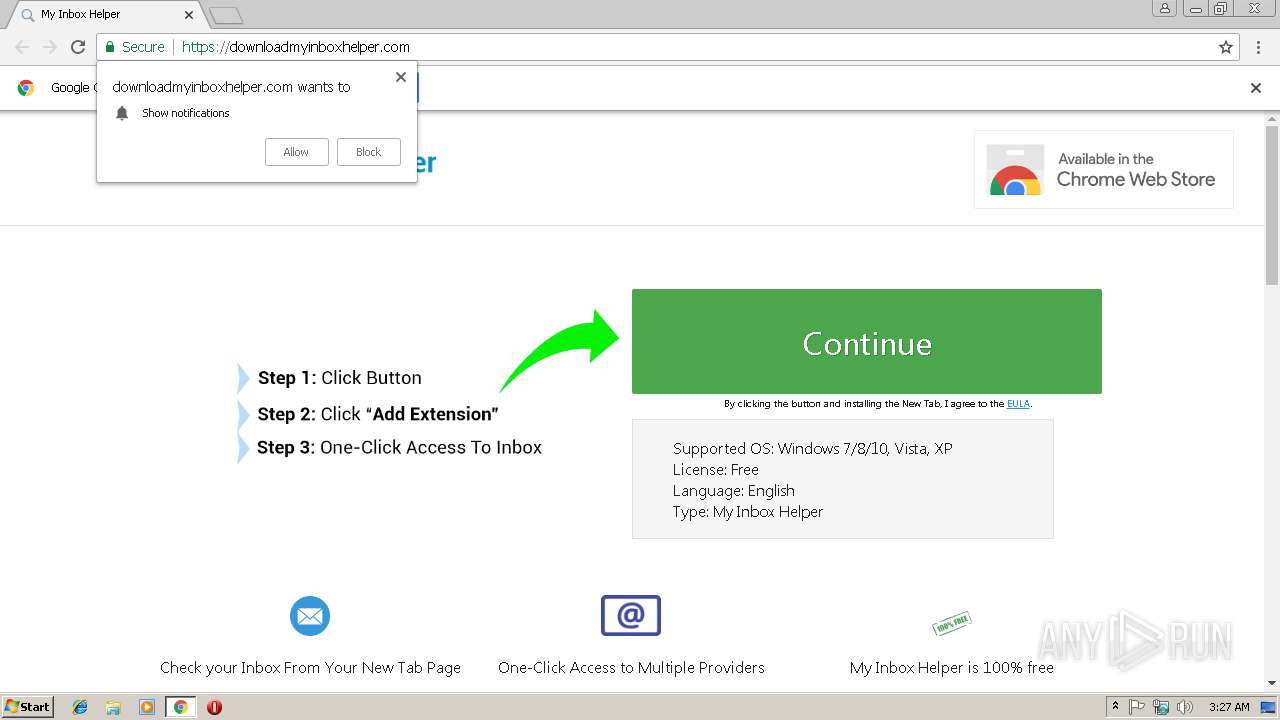Click One-Click Access to Multiple Providers text
Viewport: 1280px width, 720px height.
[x=631, y=667]
